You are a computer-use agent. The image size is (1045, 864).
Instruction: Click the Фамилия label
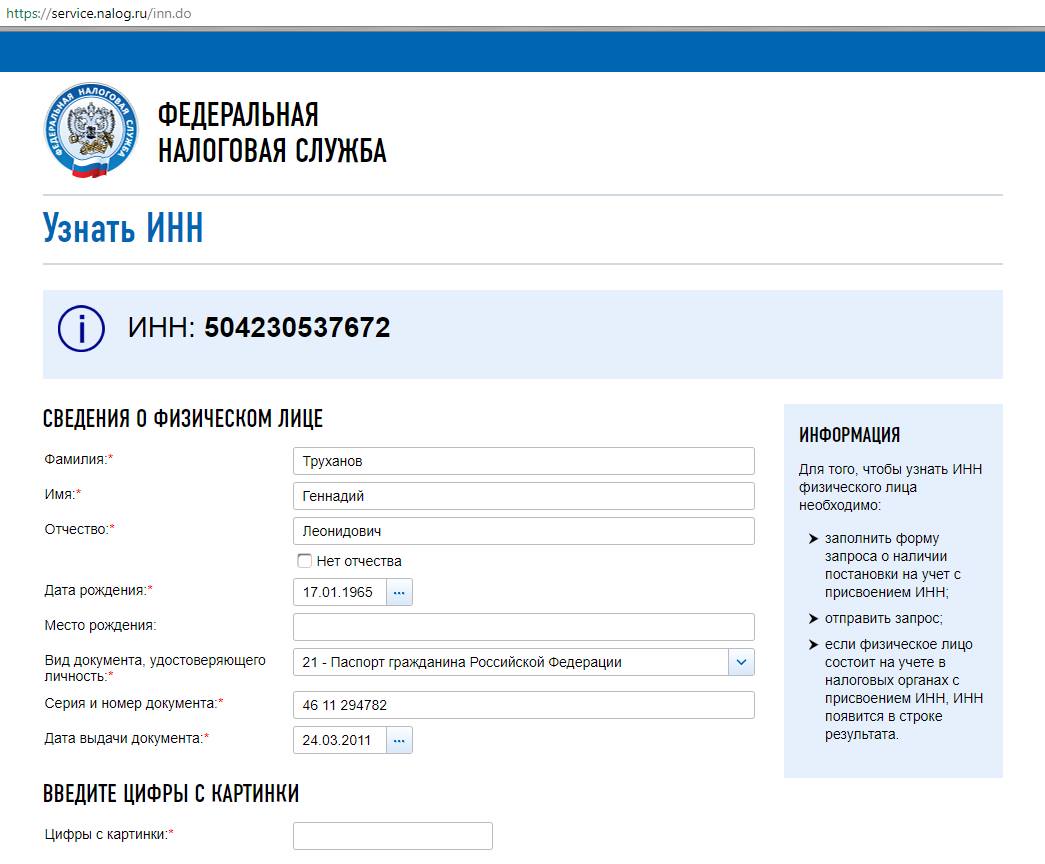point(79,459)
